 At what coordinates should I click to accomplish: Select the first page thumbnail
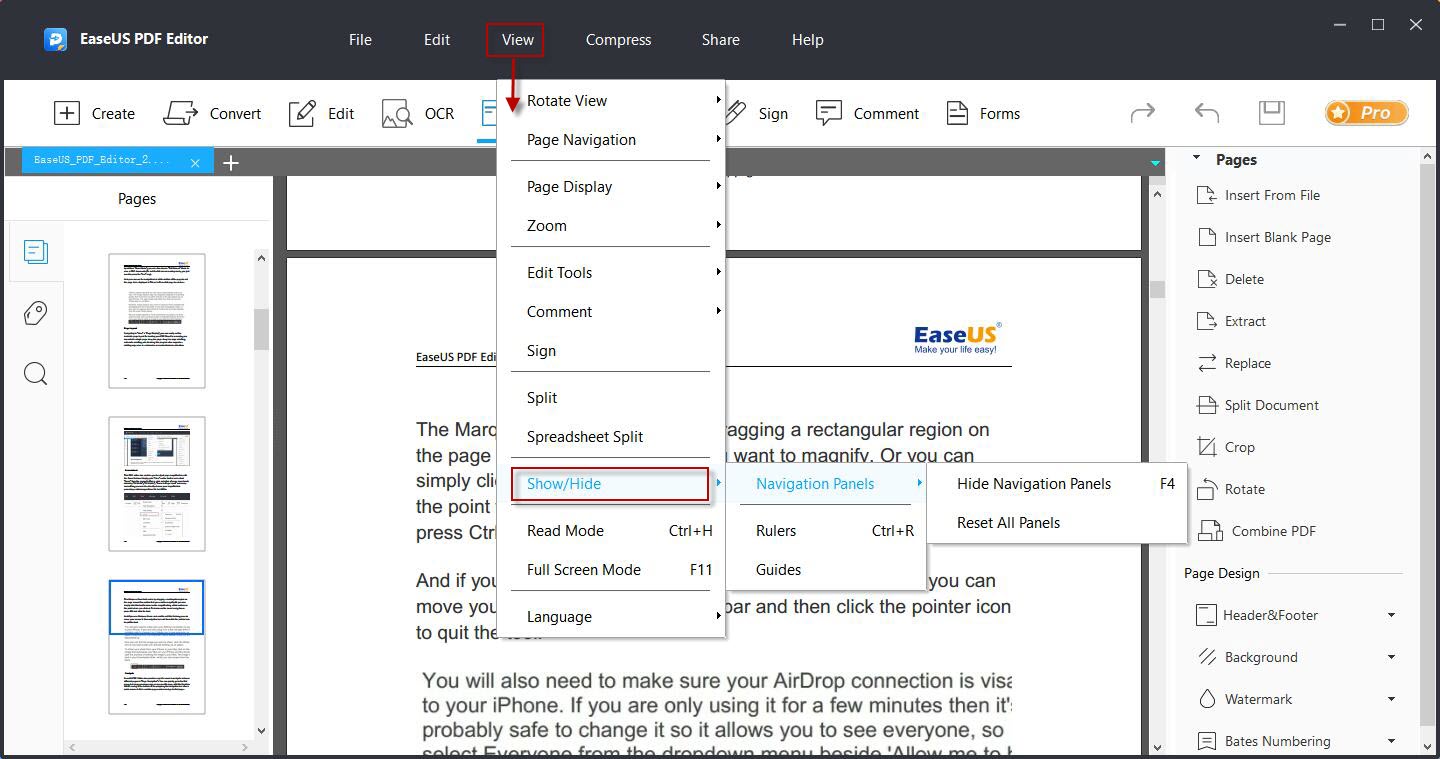click(x=157, y=321)
